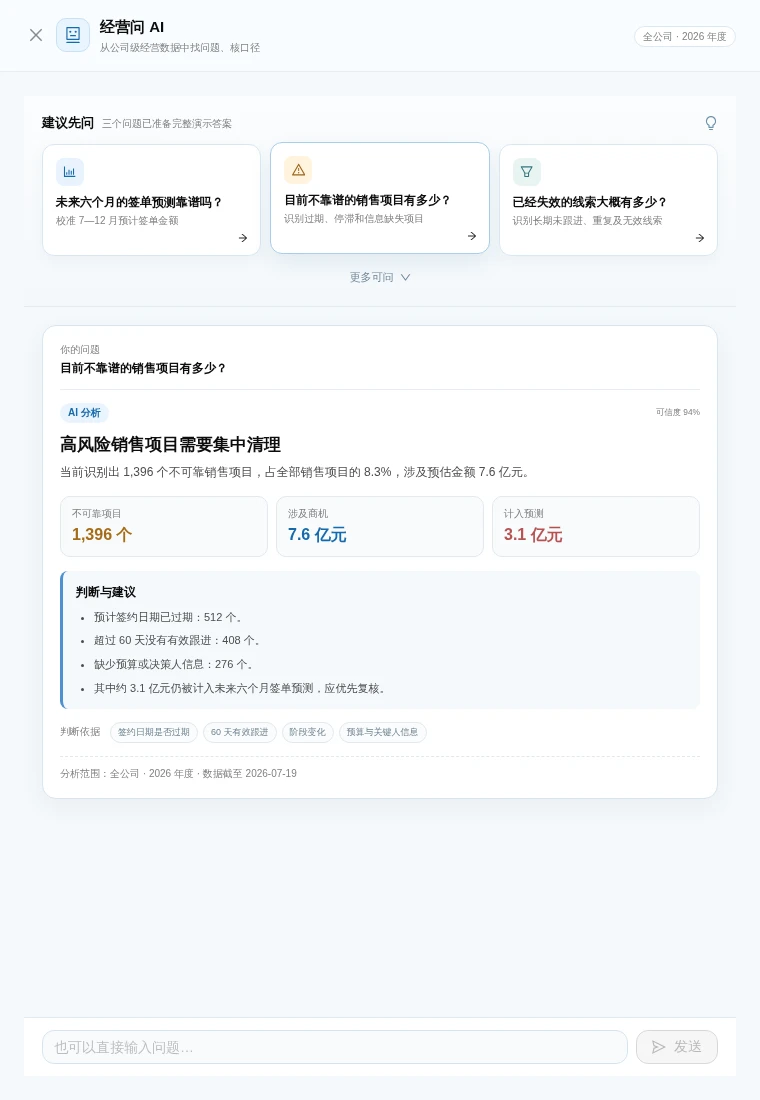Click subtitle 识别长期未跟进、重复及无效线索
Viewport: 760px width, 1100px height.
(587, 221)
